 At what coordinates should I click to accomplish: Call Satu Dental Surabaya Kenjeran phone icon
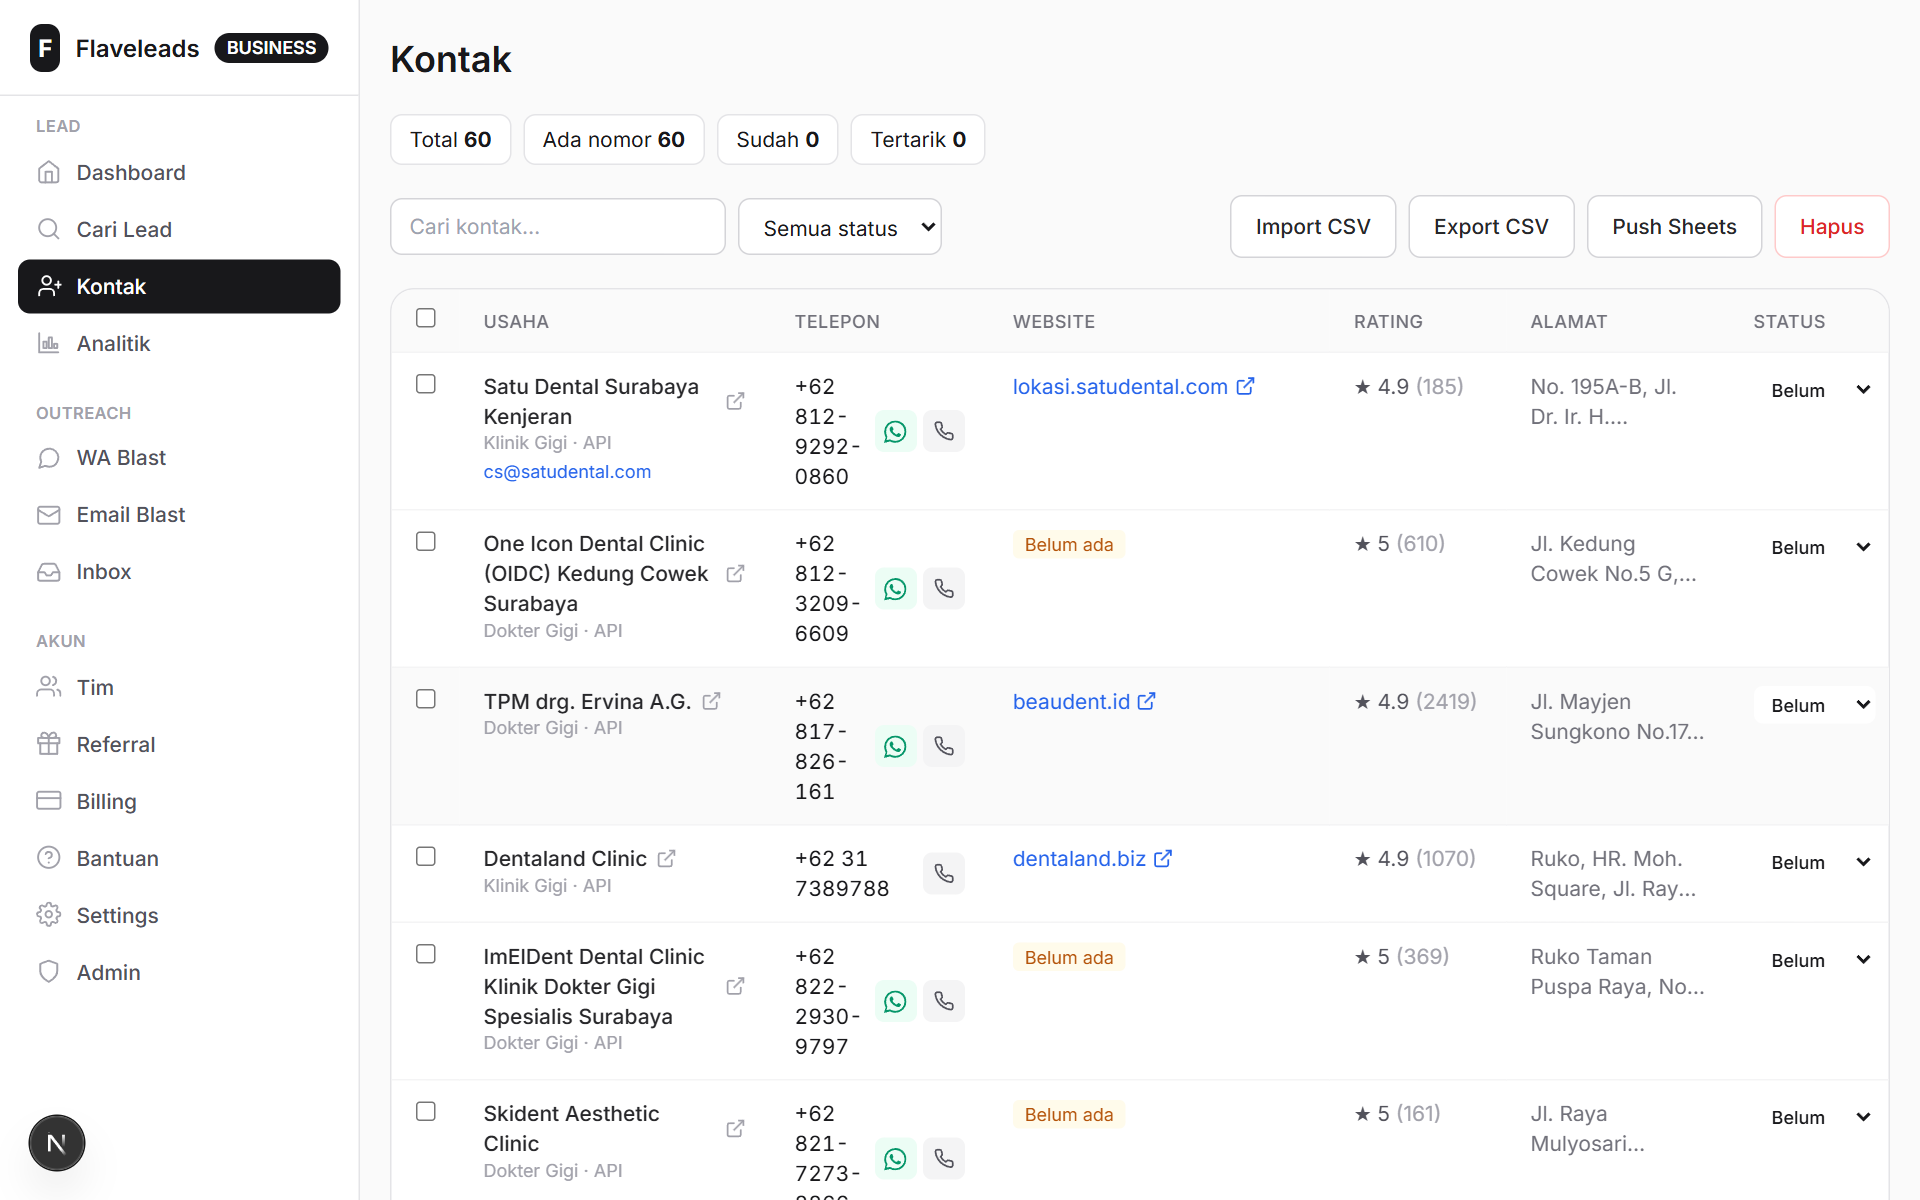(x=944, y=431)
